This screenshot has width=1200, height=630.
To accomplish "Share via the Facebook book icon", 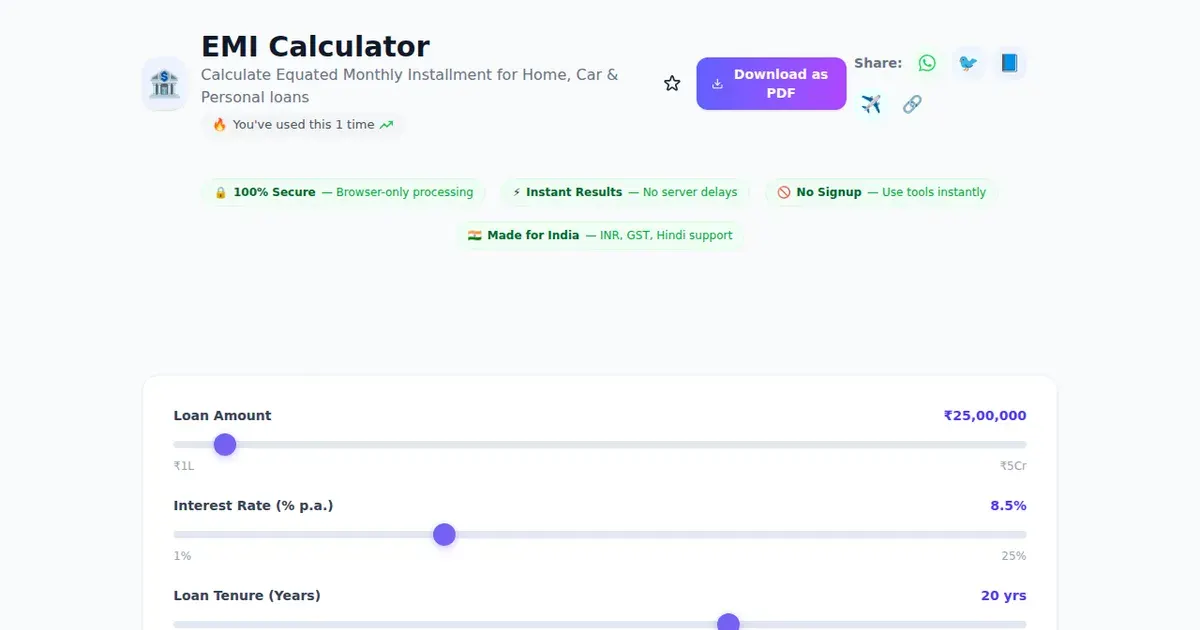I will [1009, 63].
